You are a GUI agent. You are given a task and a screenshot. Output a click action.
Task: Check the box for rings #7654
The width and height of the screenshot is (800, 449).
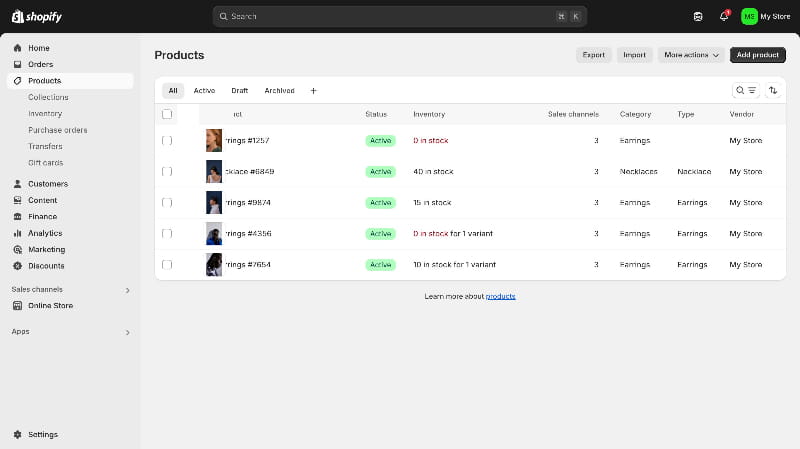167,264
